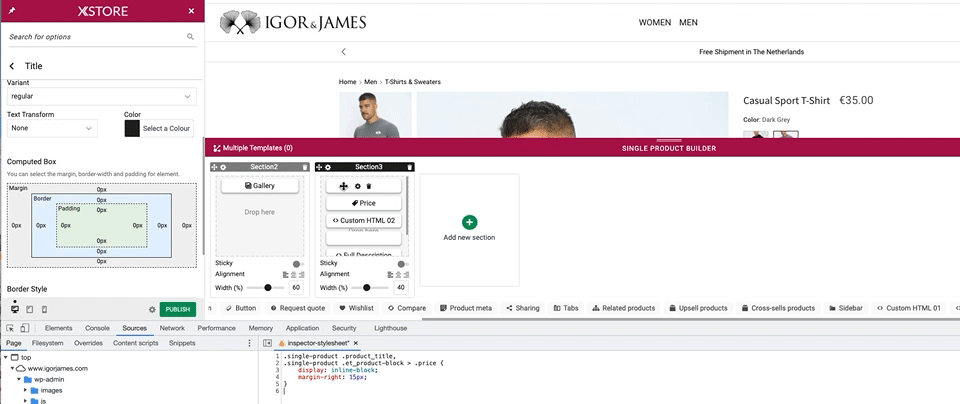Viewport: 960px width, 404px height.
Task: Click the Wishlist element chip
Action: coord(356,308)
